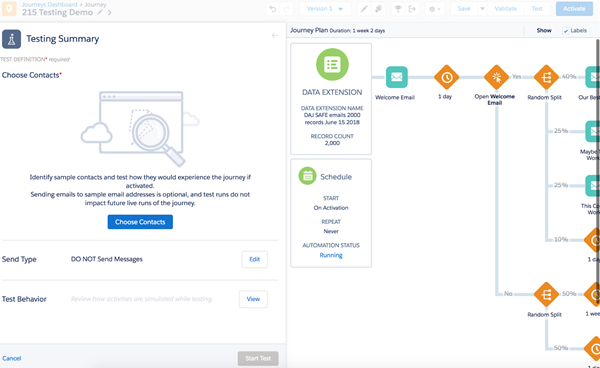Click the RECORD COUNT 2,000 value

click(x=332, y=143)
